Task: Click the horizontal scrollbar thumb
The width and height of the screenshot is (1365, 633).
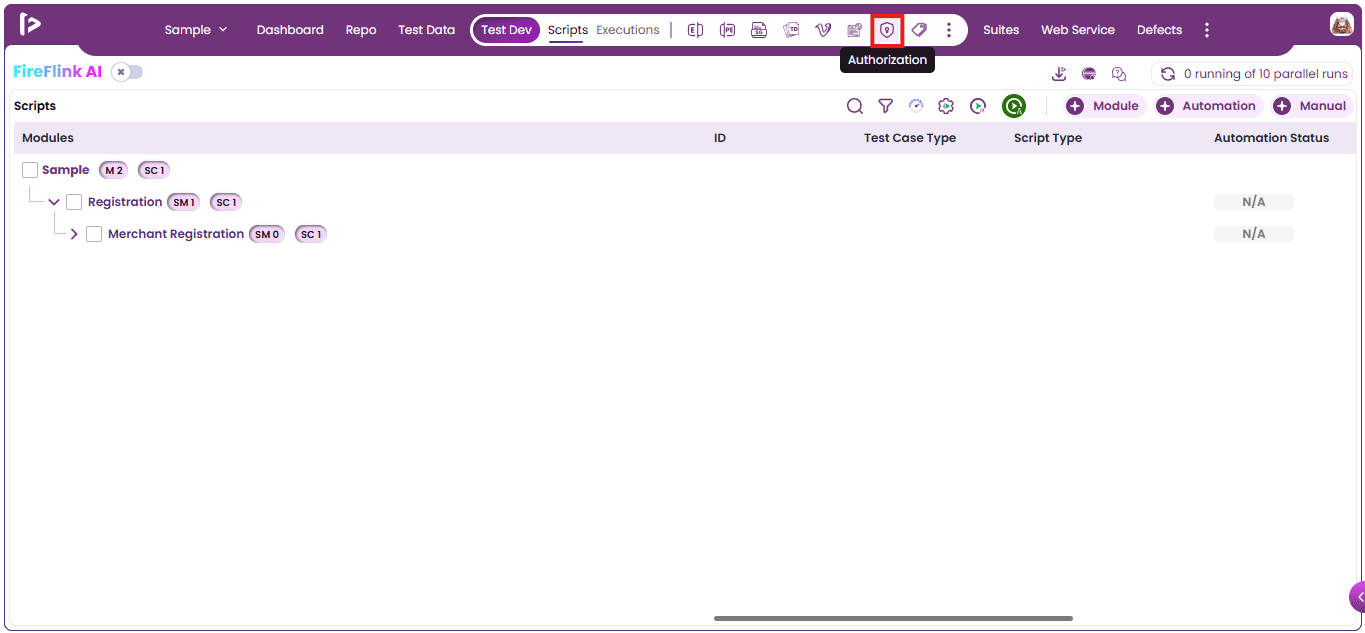Action: tap(893, 618)
